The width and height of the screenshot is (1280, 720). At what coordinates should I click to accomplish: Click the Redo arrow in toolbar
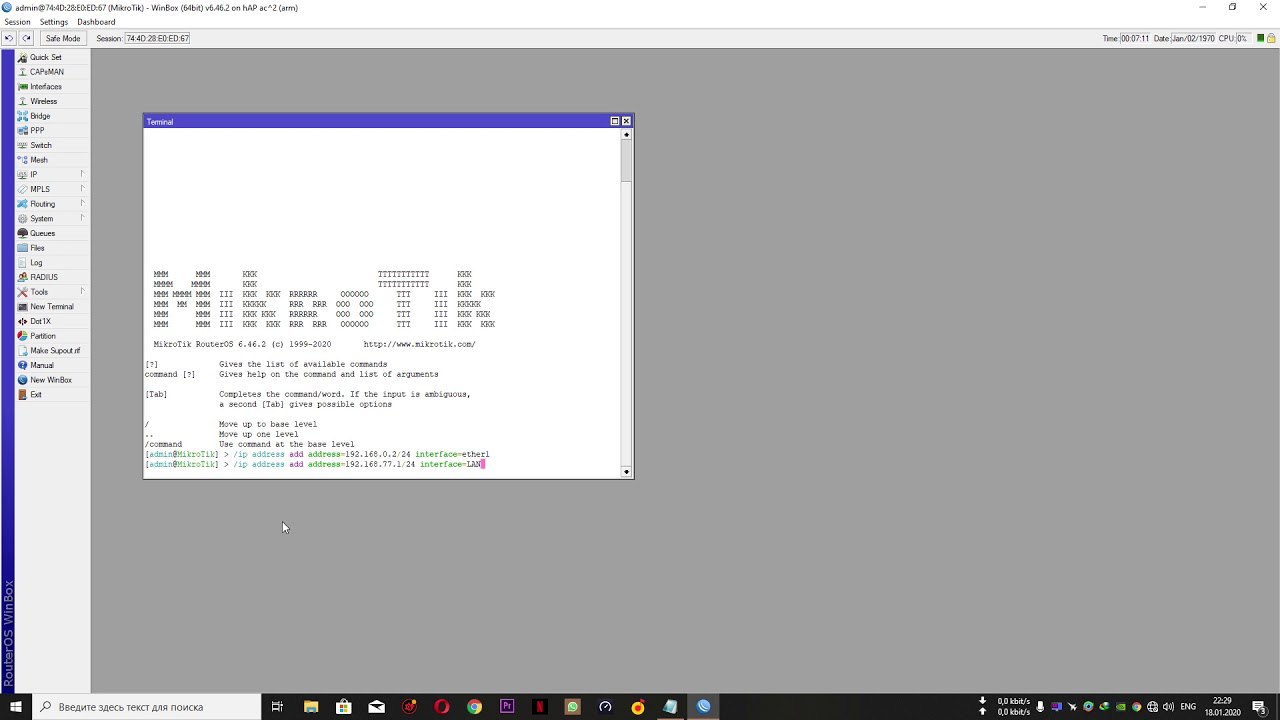[x=26, y=38]
